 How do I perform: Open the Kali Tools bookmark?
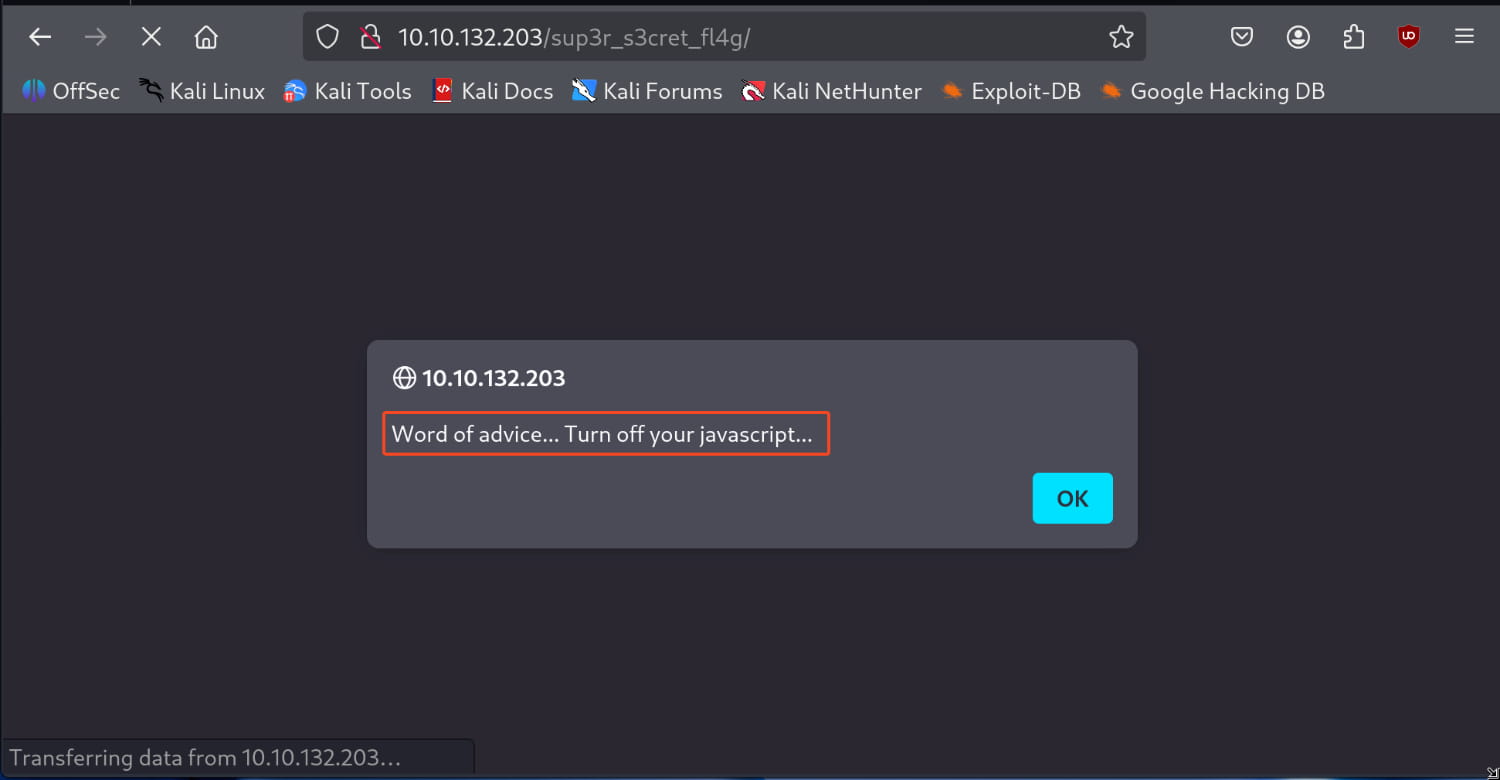[x=347, y=91]
